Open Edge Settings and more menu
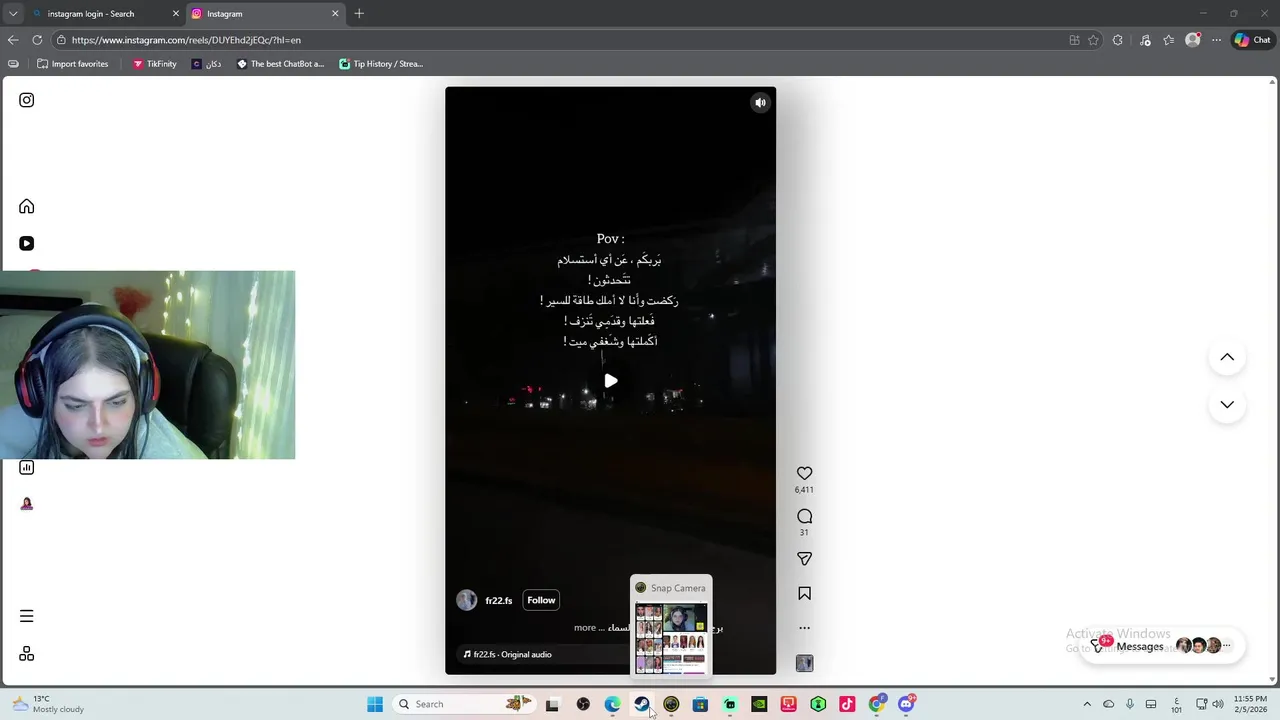Image resolution: width=1280 pixels, height=720 pixels. pos(1216,40)
